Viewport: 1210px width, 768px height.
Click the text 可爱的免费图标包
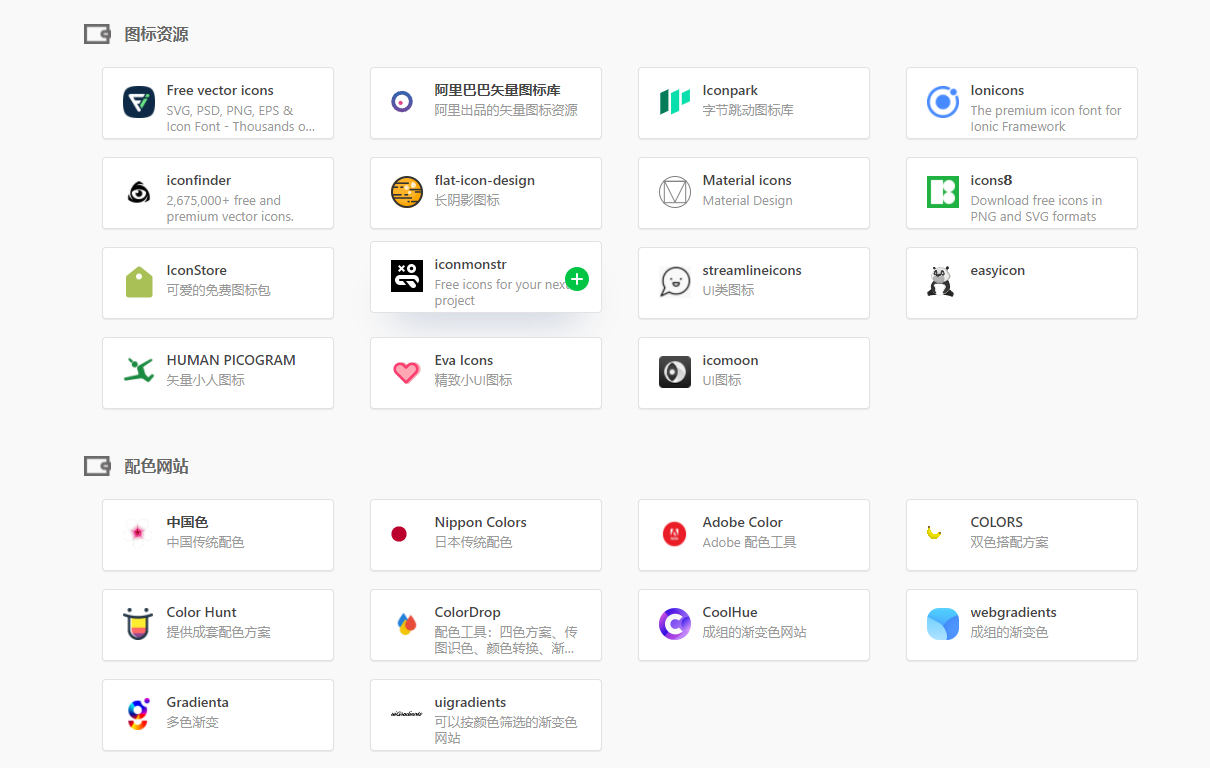coord(219,290)
